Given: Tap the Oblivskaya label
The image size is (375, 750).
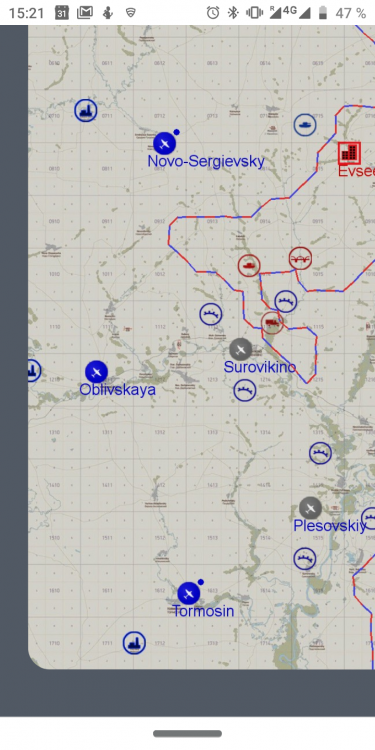Looking at the screenshot, I should tap(118, 390).
